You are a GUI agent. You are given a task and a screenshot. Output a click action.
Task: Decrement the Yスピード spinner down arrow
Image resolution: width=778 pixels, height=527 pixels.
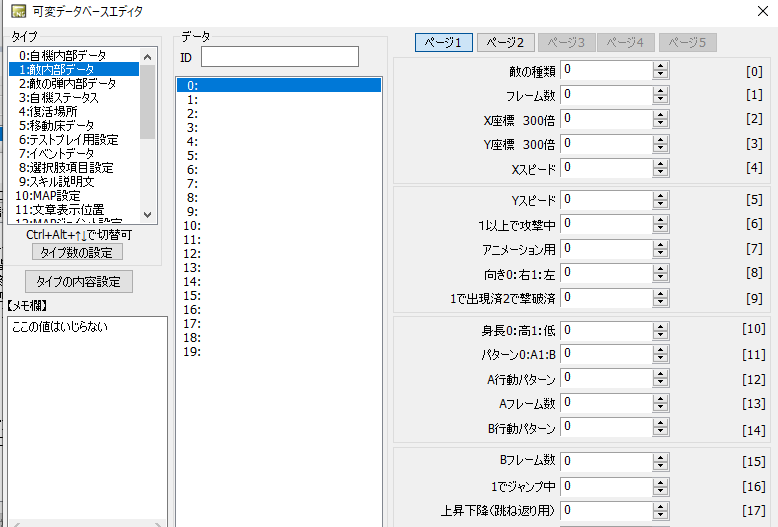[x=660, y=204]
